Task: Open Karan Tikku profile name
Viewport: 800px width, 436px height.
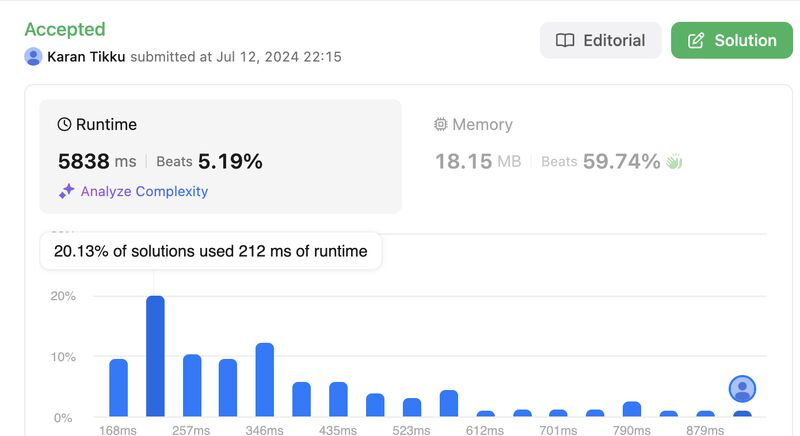Action: pos(86,57)
